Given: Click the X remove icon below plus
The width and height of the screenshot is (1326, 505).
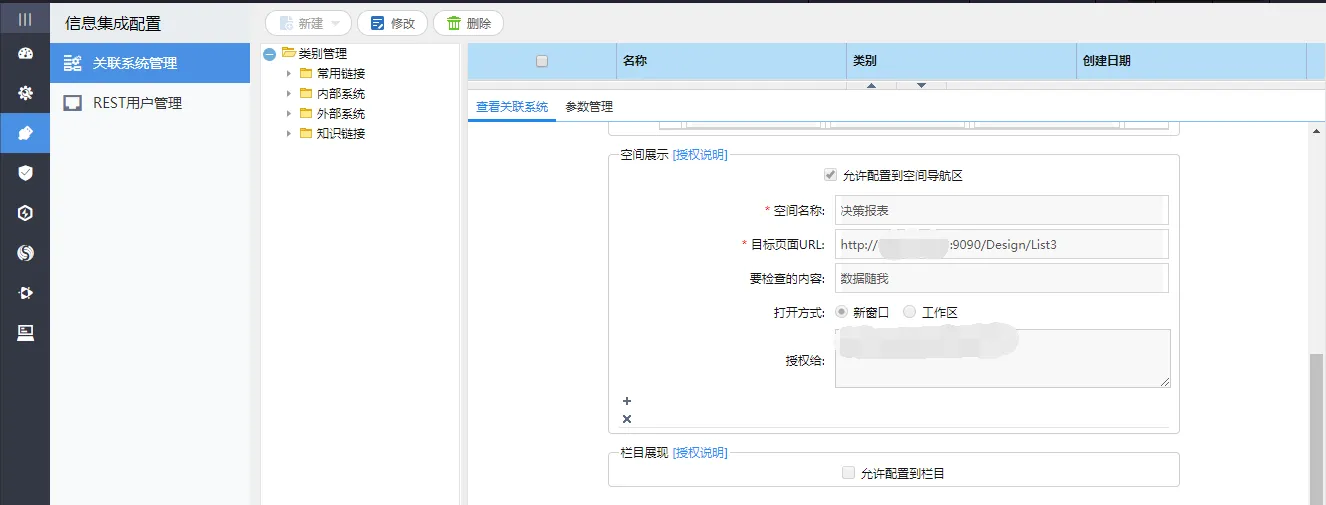Looking at the screenshot, I should (627, 419).
